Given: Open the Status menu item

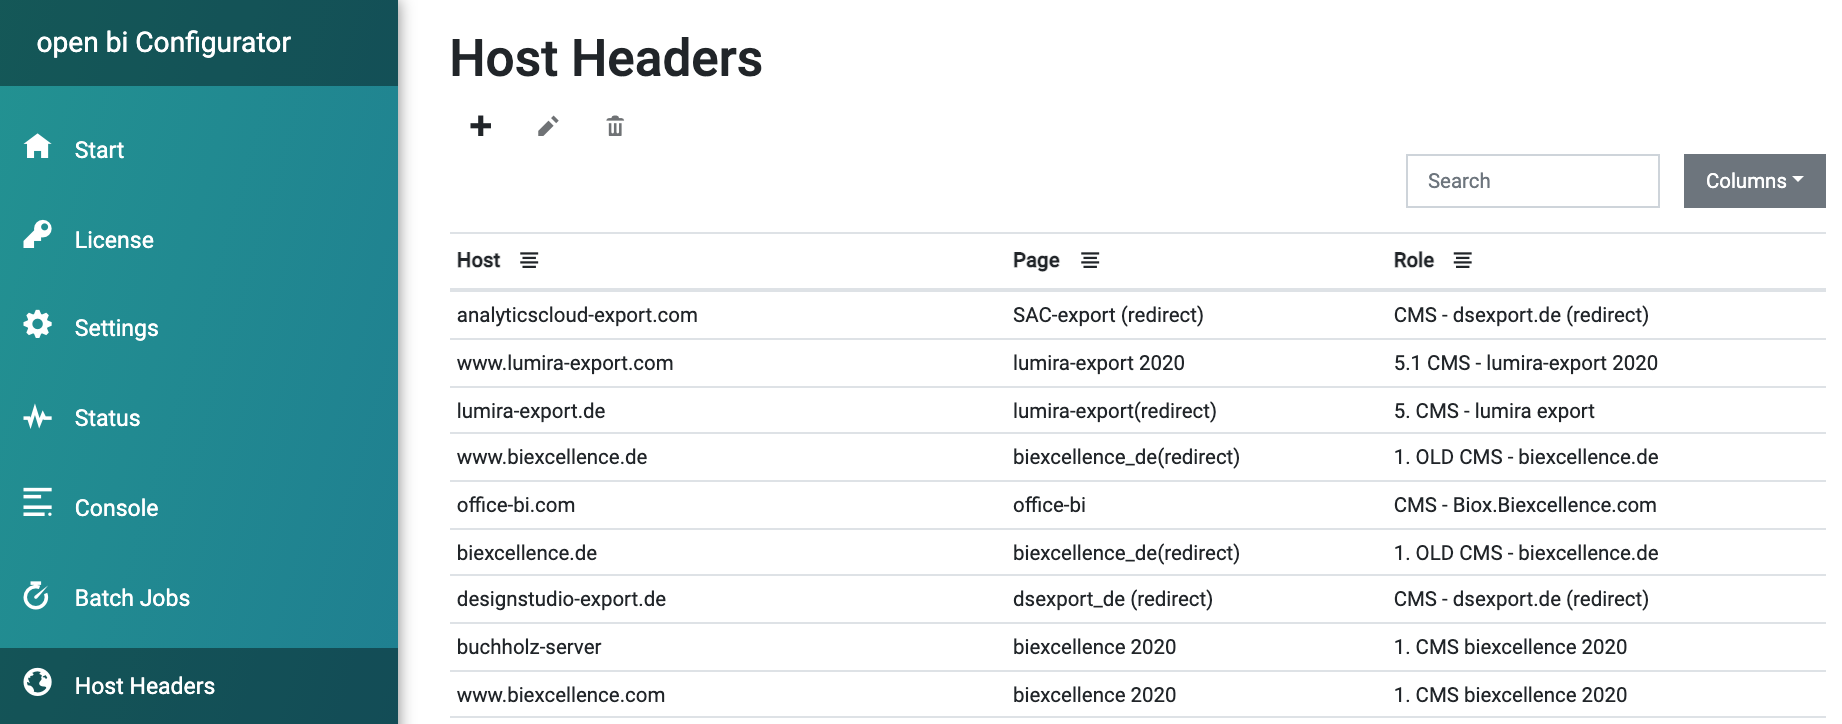Looking at the screenshot, I should point(107,418).
